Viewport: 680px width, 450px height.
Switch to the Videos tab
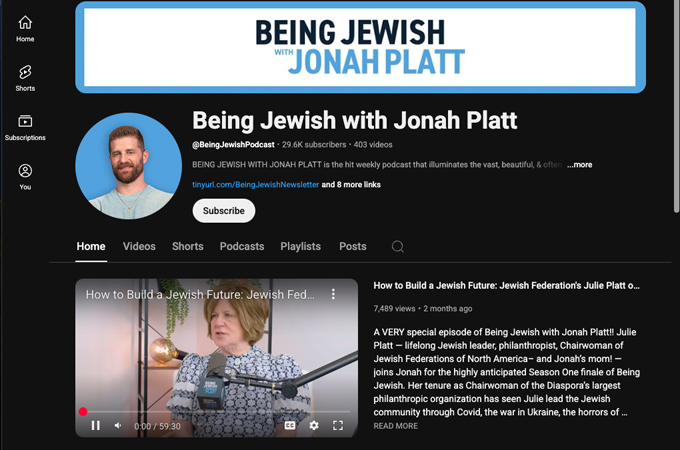139,247
